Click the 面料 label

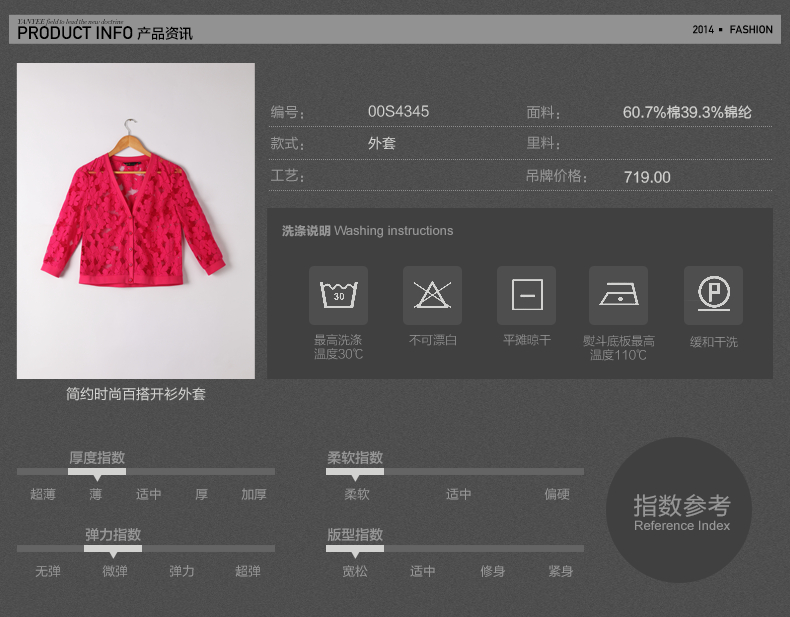(543, 112)
